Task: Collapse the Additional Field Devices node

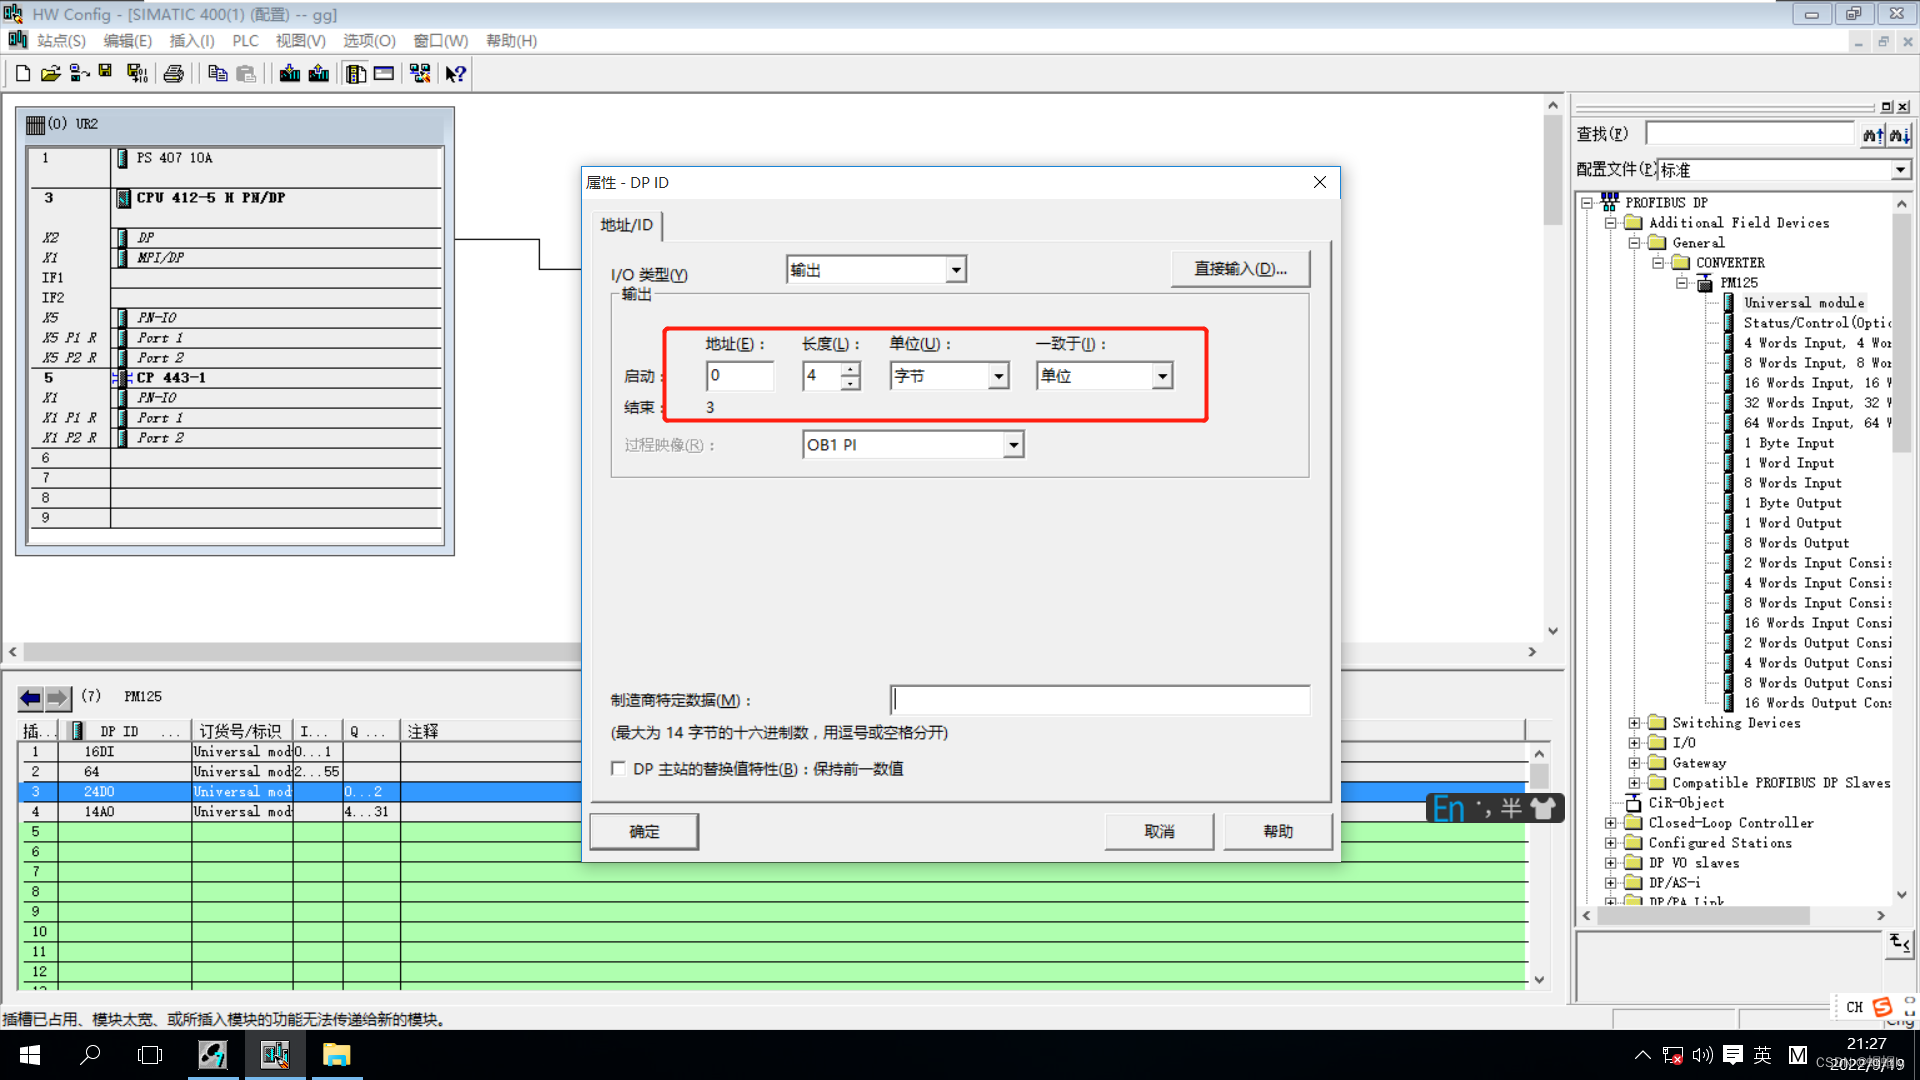Action: pos(1611,223)
